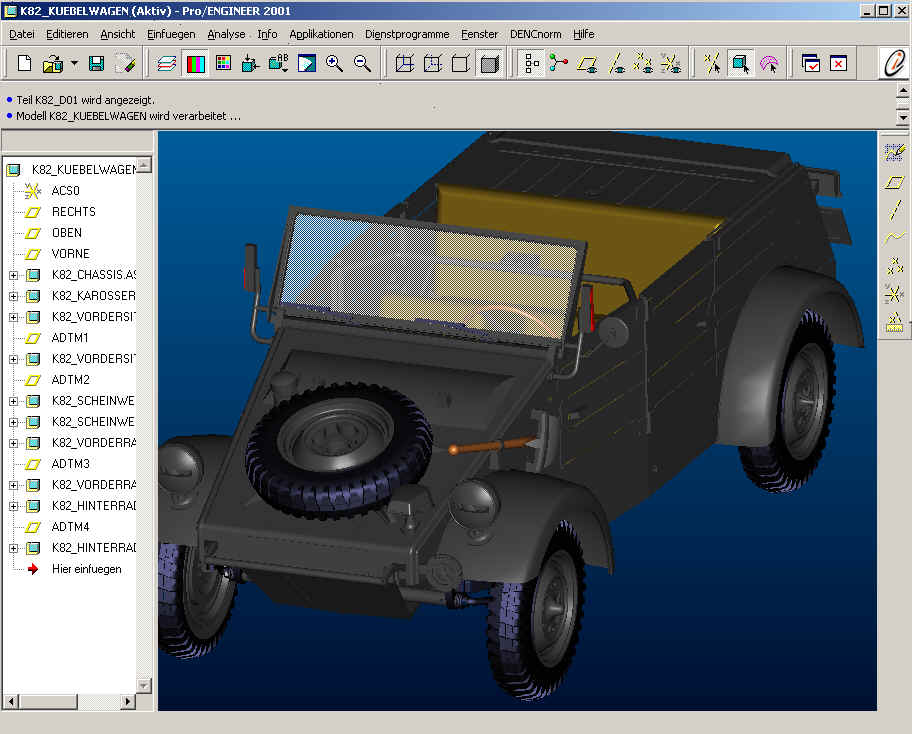Viewport: 912px width, 734px height.
Task: Switch to wireframe display mode
Action: 405,63
